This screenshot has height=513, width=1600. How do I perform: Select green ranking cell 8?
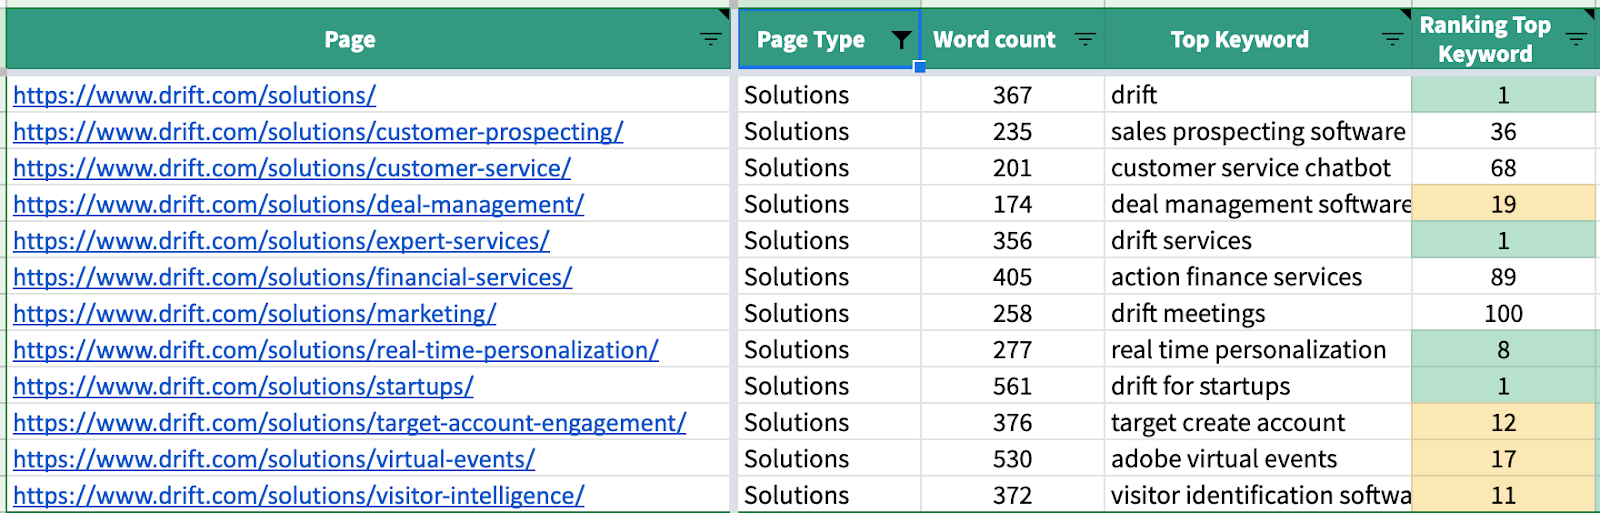click(1504, 350)
